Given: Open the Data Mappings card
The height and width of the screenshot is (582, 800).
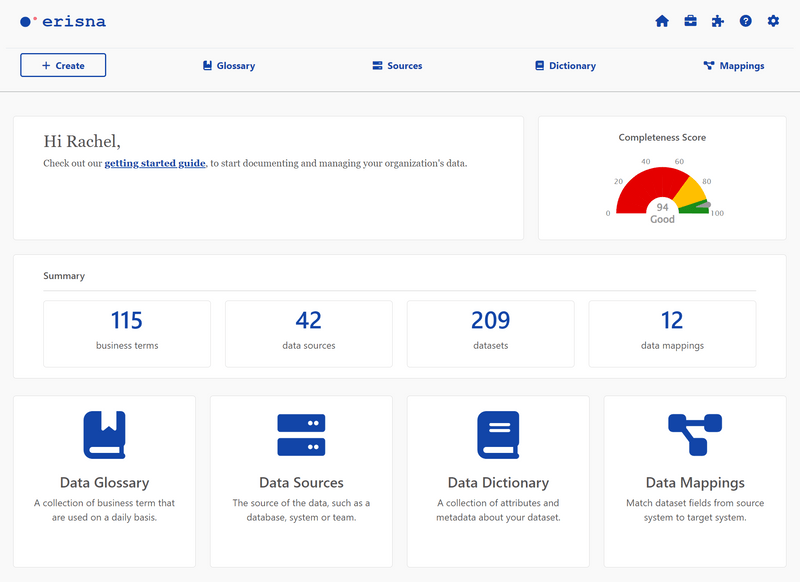Looking at the screenshot, I should (696, 482).
